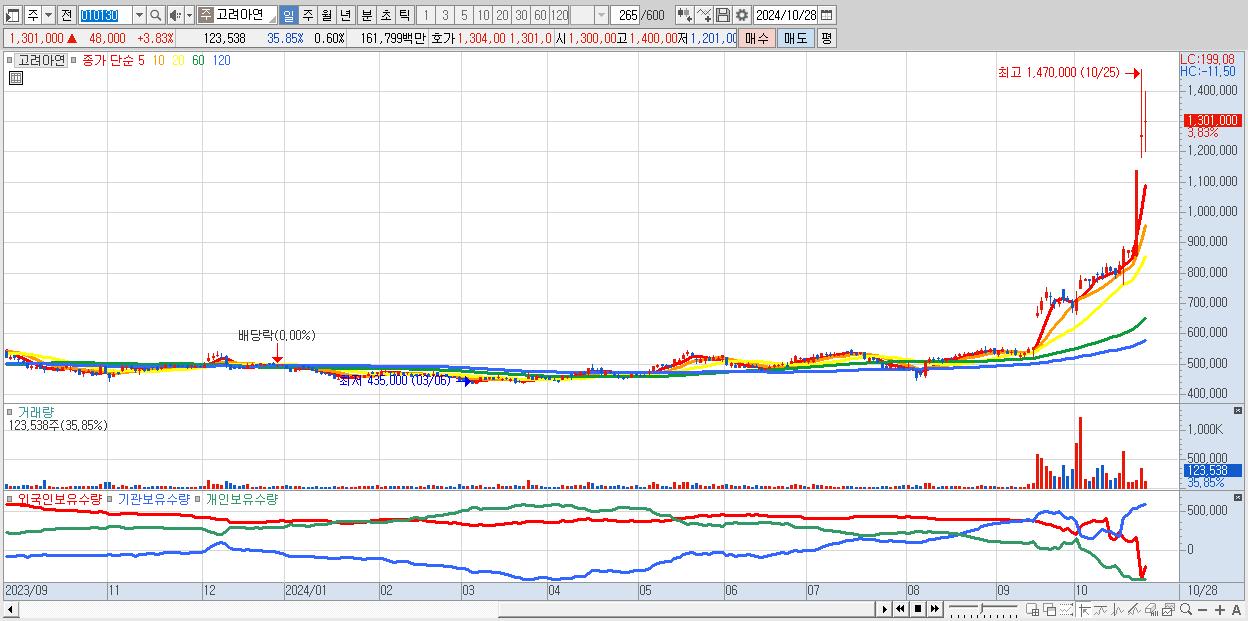Toggle the 외국인보유수량 indicator marker

pos(10,498)
